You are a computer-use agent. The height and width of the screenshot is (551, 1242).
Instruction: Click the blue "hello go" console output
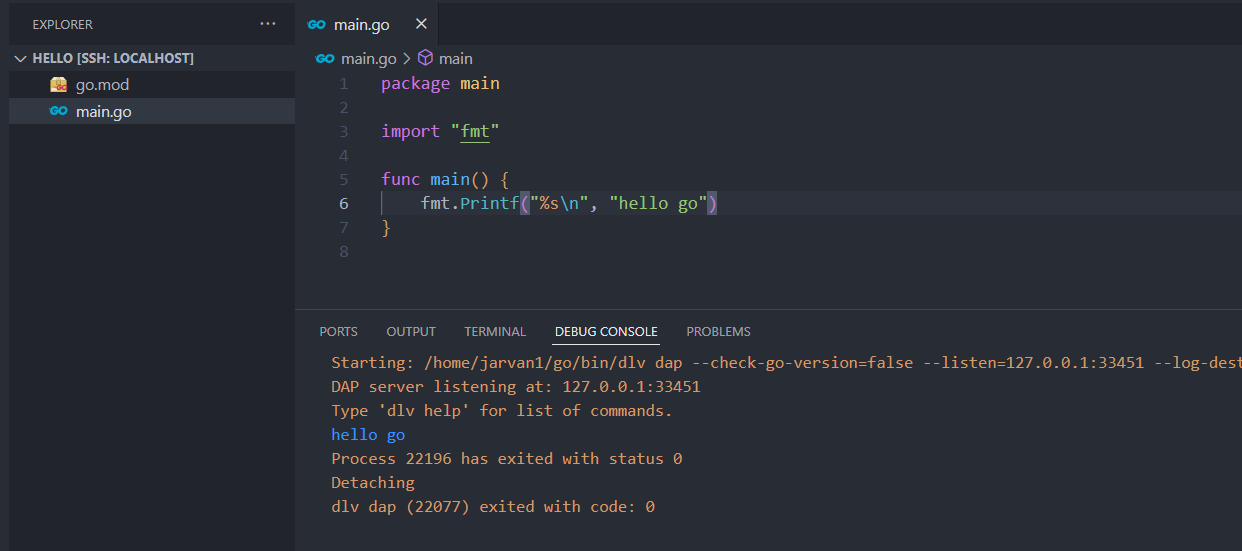point(368,434)
